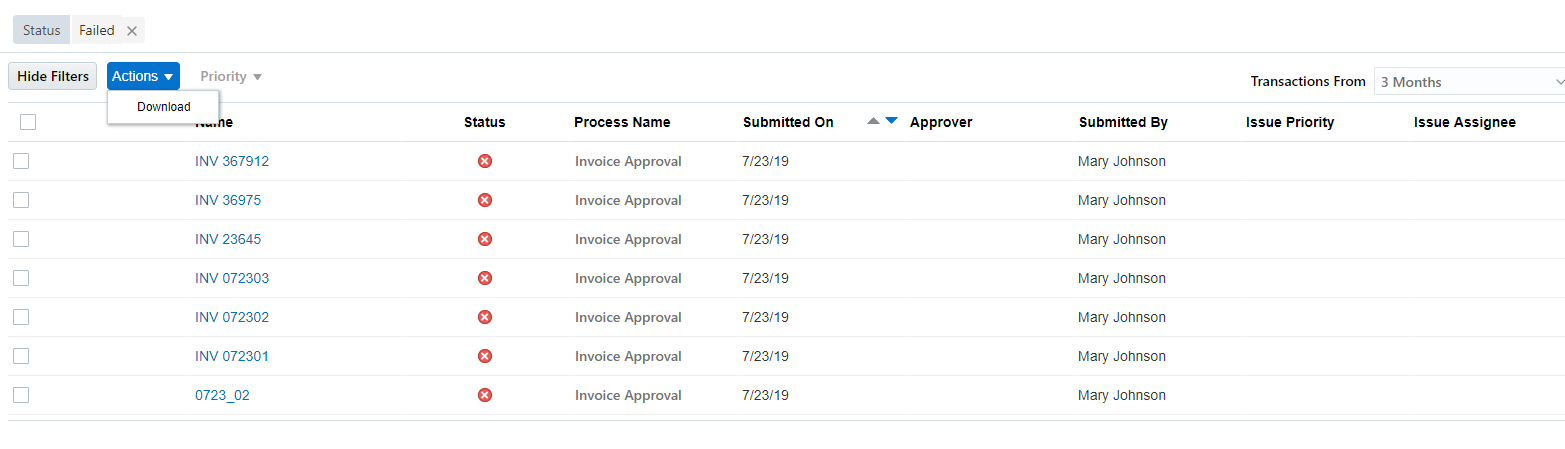
Task: Check the box for INV 367912
Action: tap(21, 161)
